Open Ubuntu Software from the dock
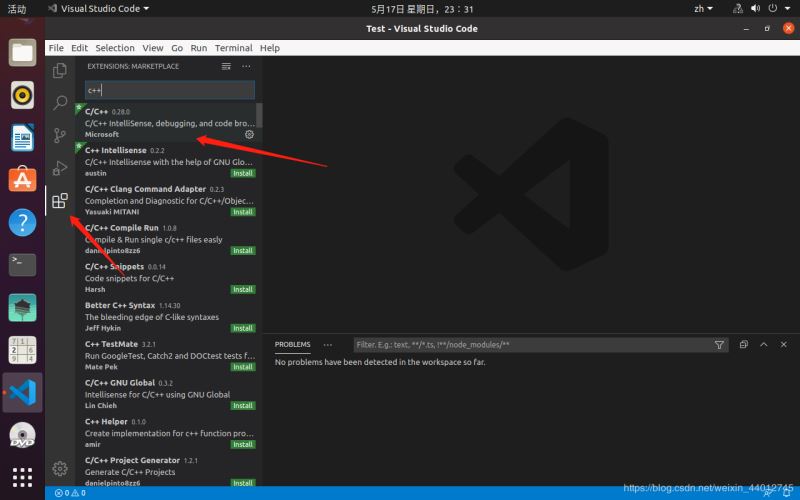This screenshot has width=800, height=500. pos(22,179)
